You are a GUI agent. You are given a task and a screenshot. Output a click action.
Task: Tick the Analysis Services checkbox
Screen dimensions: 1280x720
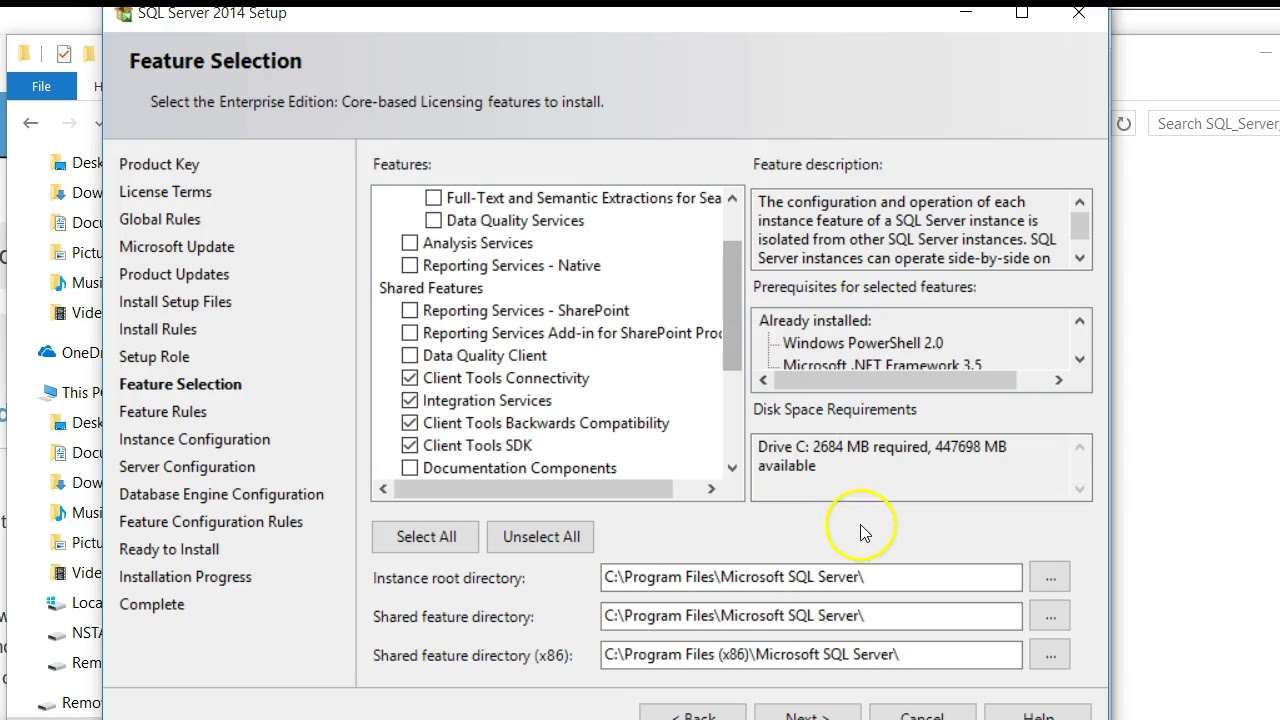[x=410, y=243]
